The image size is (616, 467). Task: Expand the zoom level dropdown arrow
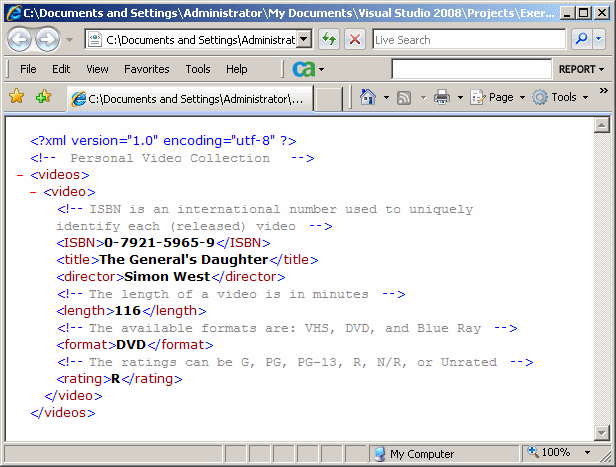[587, 452]
